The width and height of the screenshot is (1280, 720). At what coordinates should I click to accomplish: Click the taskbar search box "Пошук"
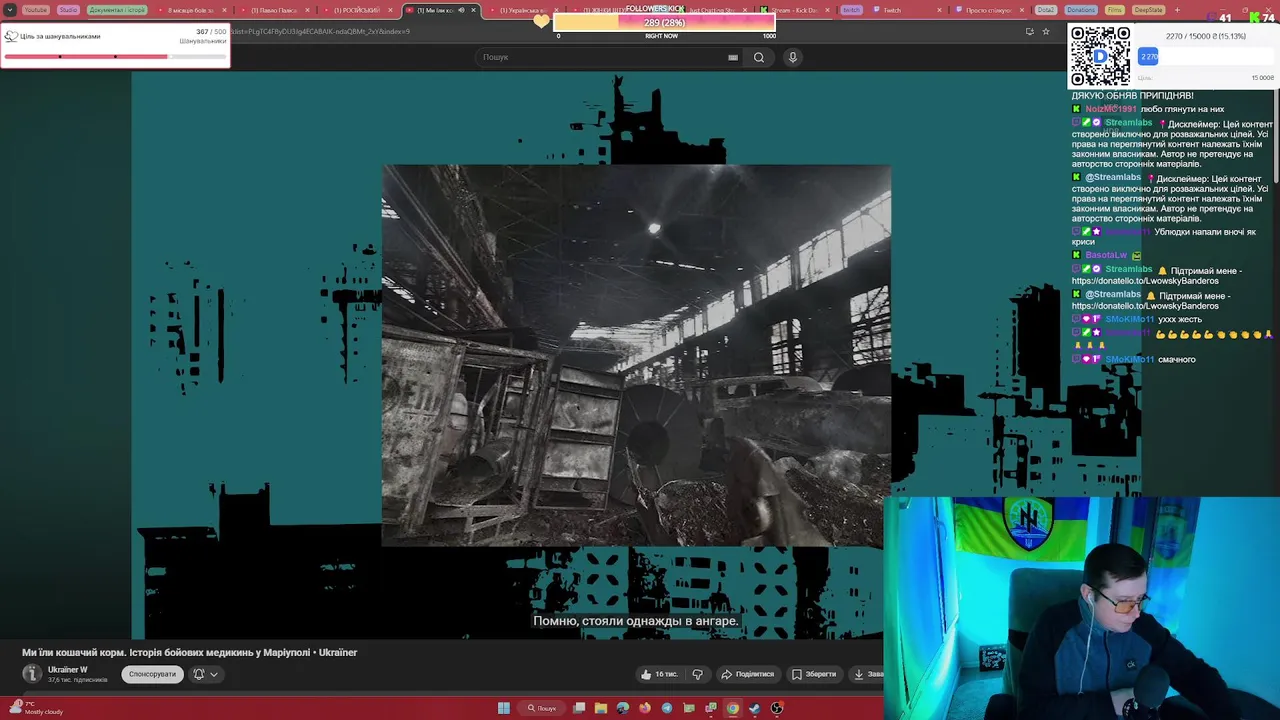pyautogui.click(x=542, y=708)
